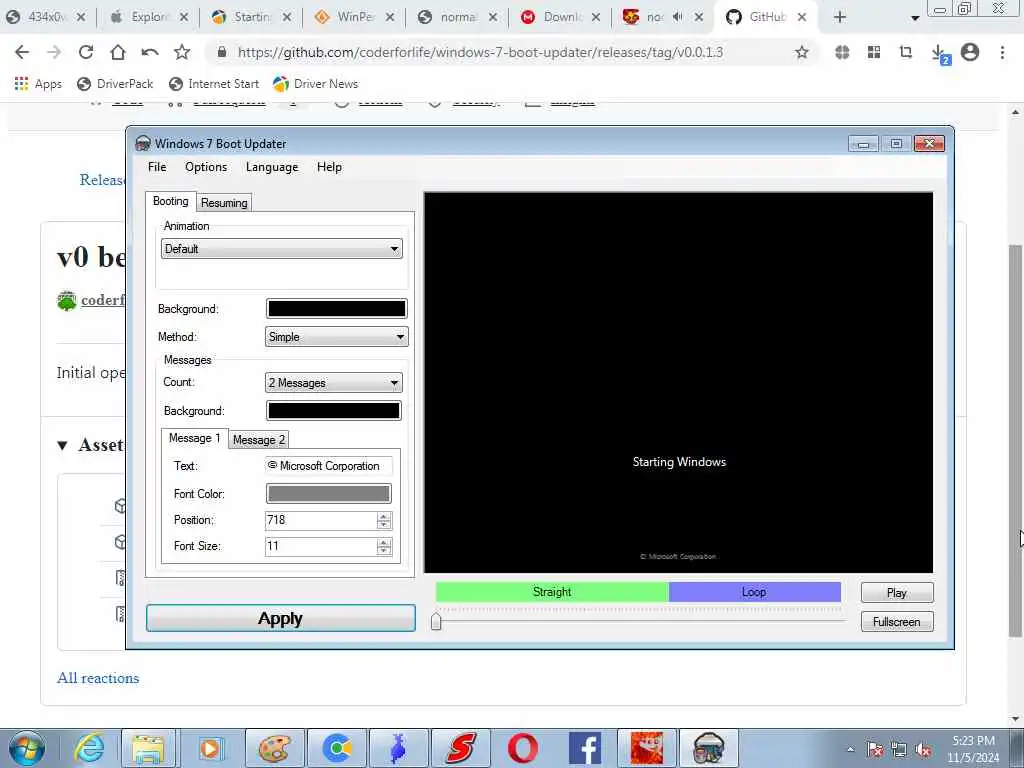This screenshot has height=768, width=1024.
Task: Click the Font Color gray swatch
Action: 328,493
